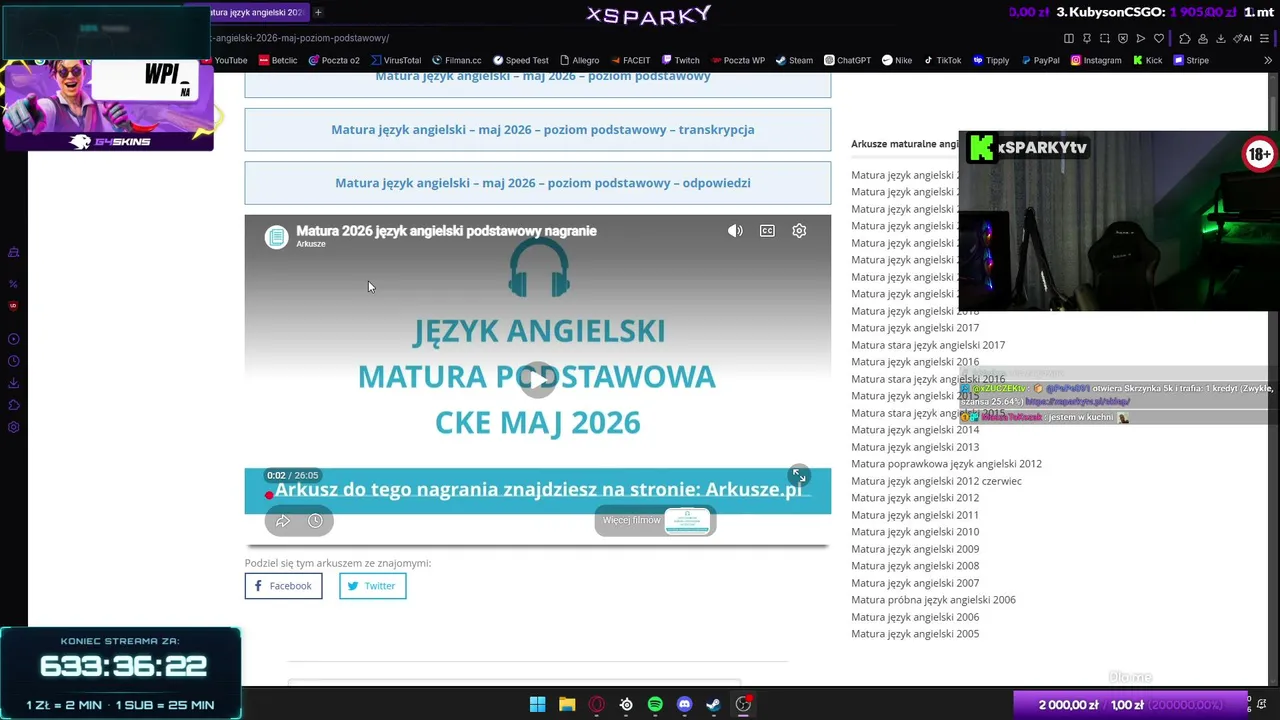The height and width of the screenshot is (720, 1280).
Task: Open the PayPal bookmark
Action: click(1040, 60)
